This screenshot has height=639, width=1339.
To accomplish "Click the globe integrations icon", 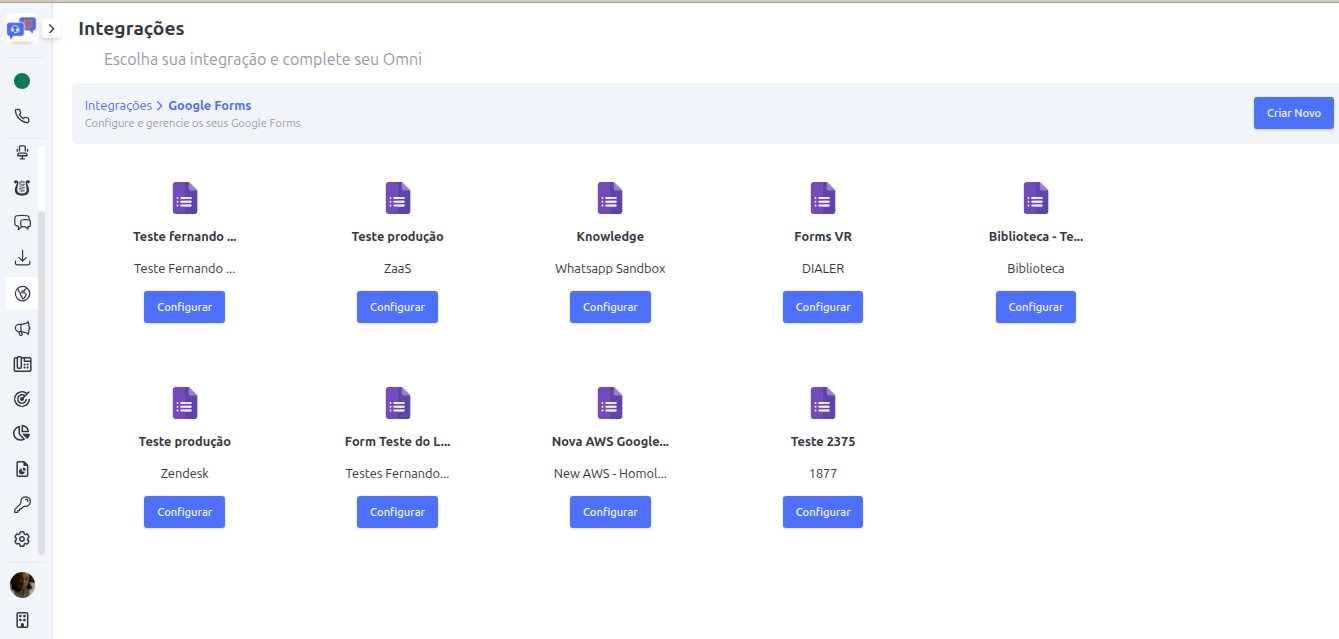I will 21,293.
